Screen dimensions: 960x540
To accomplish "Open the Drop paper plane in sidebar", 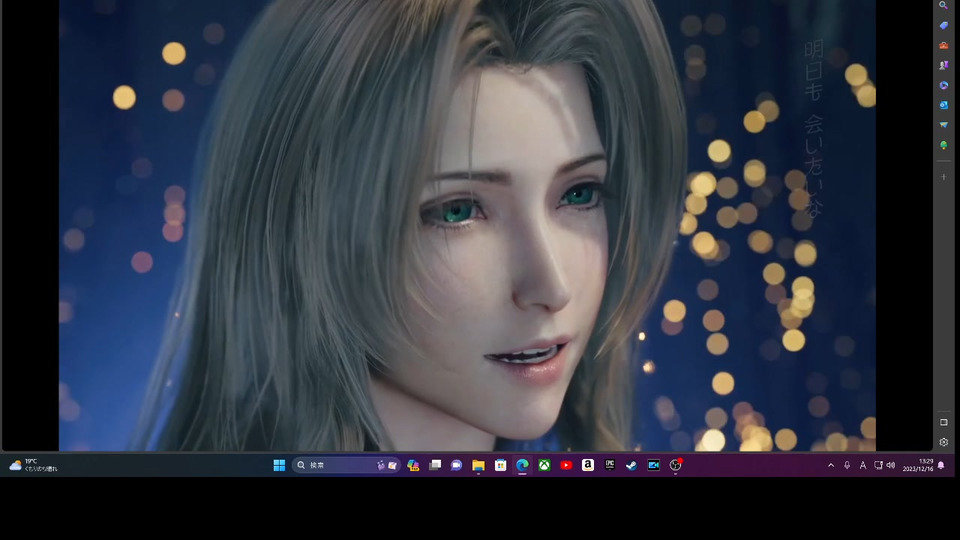I will coord(943,125).
